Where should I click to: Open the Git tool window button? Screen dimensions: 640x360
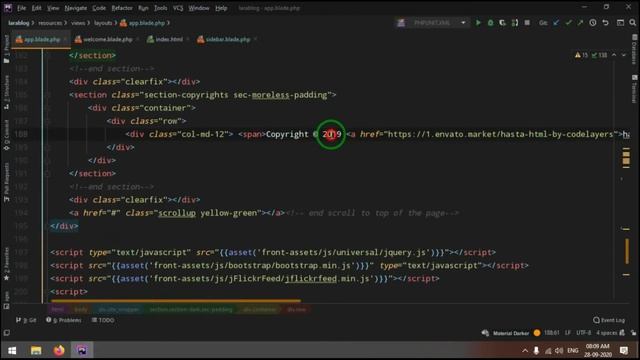click(26, 320)
